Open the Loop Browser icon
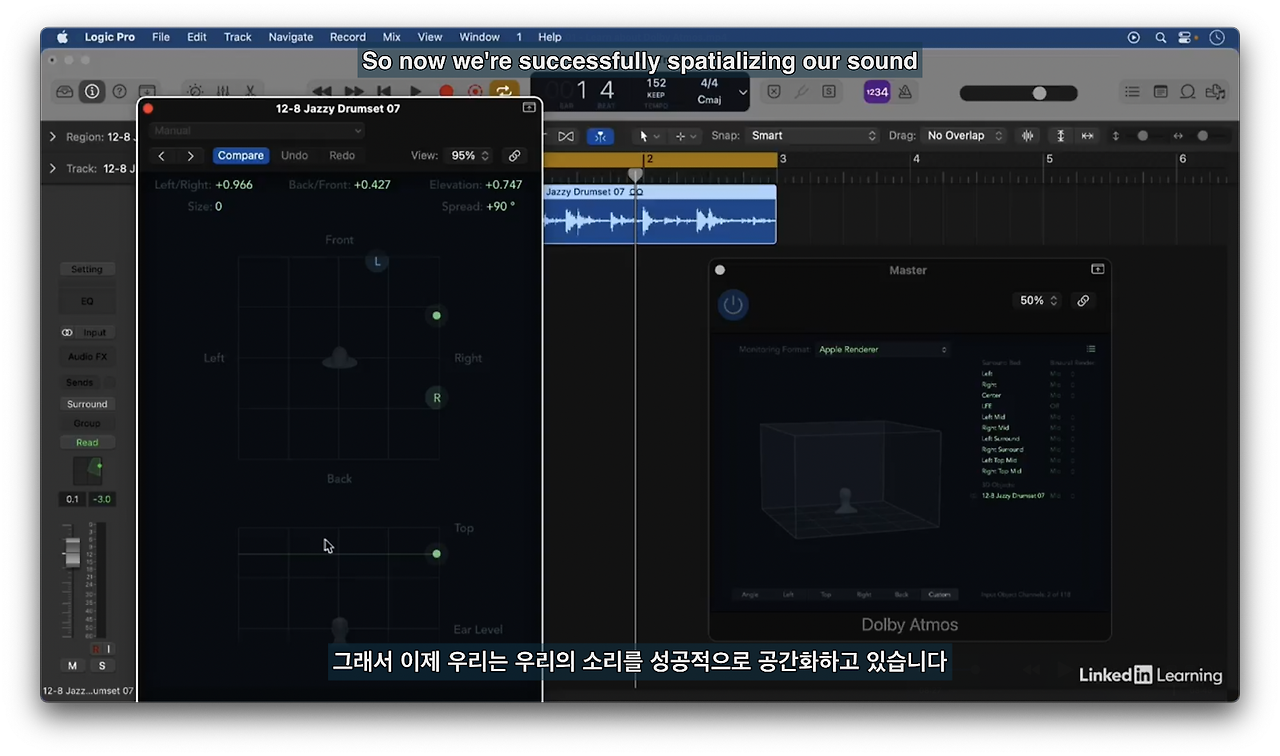Viewport: 1280px width, 756px height. [x=1188, y=91]
